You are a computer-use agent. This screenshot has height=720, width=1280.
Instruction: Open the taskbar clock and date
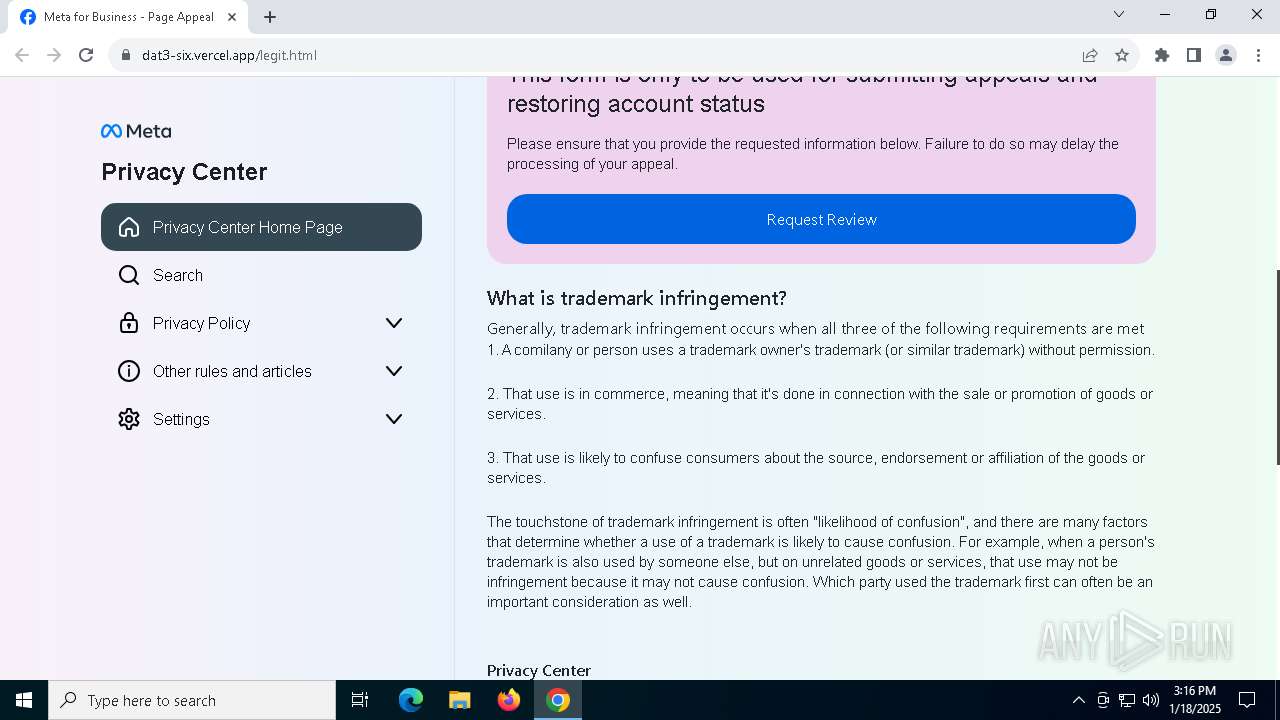[1196, 700]
